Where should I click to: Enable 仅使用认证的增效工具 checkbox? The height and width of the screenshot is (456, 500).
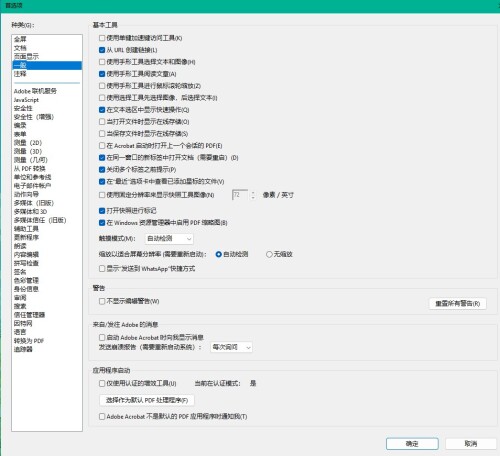coord(102,384)
